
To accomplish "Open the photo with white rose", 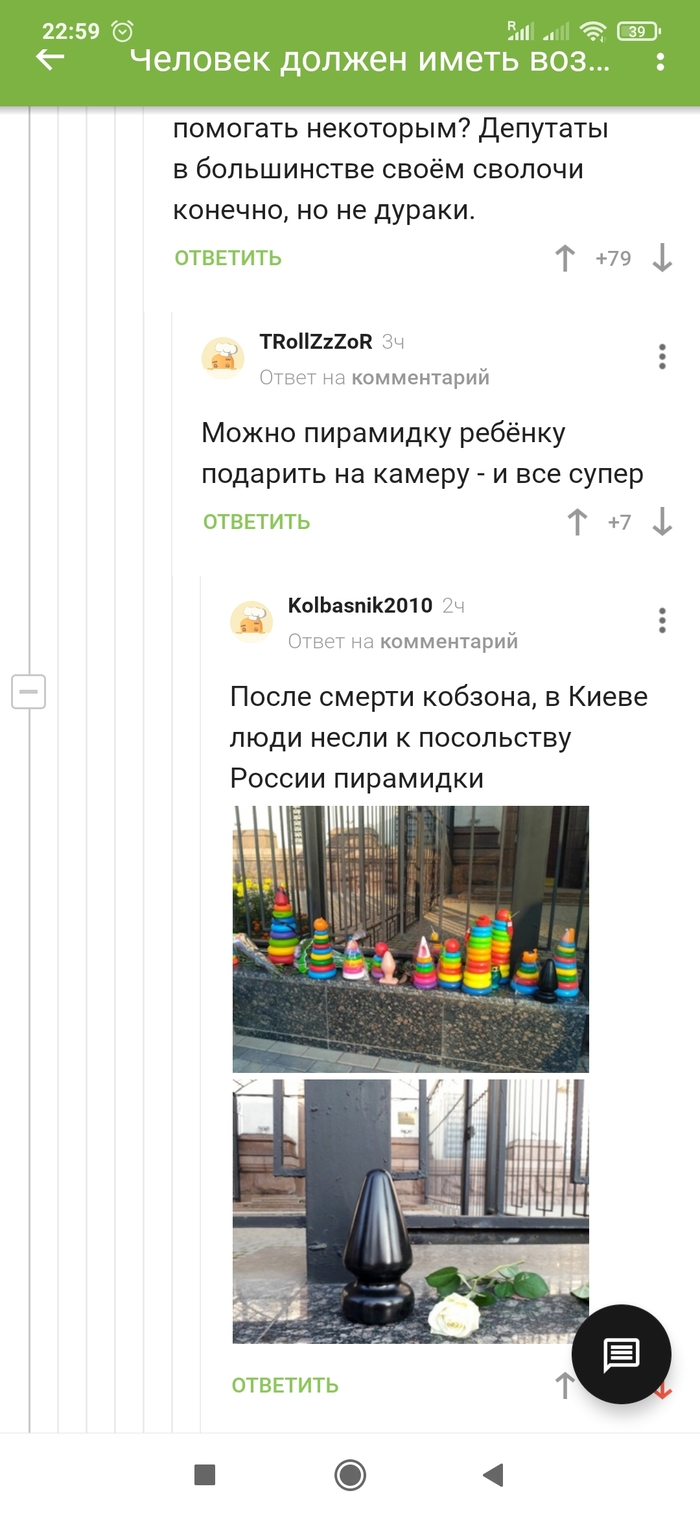I will pyautogui.click(x=411, y=1211).
